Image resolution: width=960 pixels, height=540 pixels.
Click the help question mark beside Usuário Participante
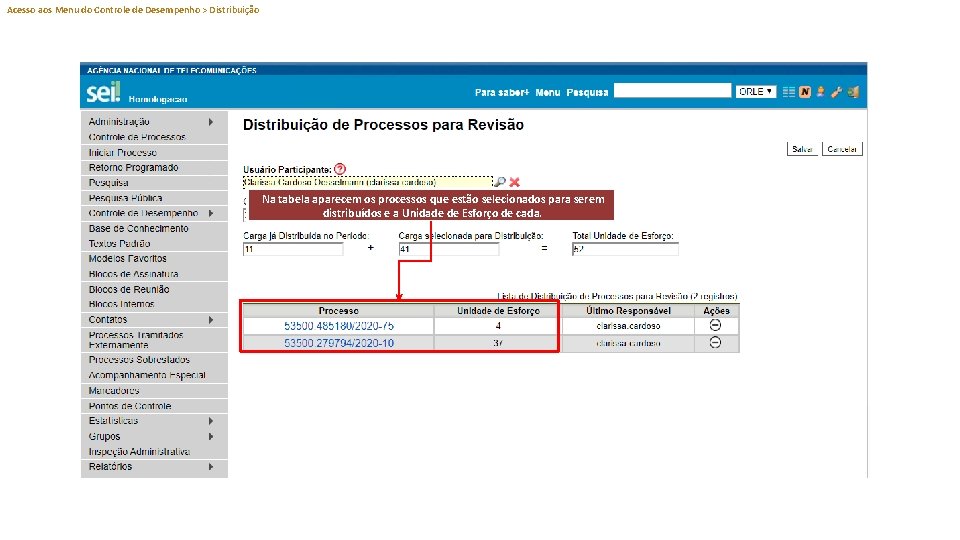340,169
